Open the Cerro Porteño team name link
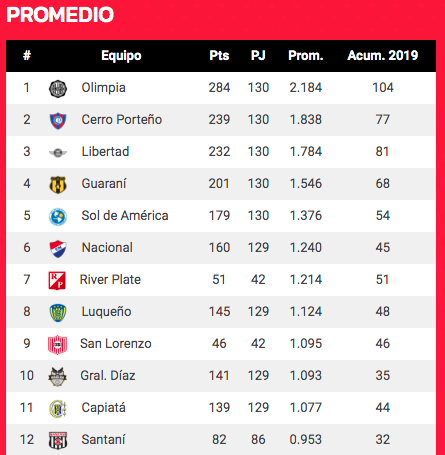The image size is (445, 455). coord(122,120)
